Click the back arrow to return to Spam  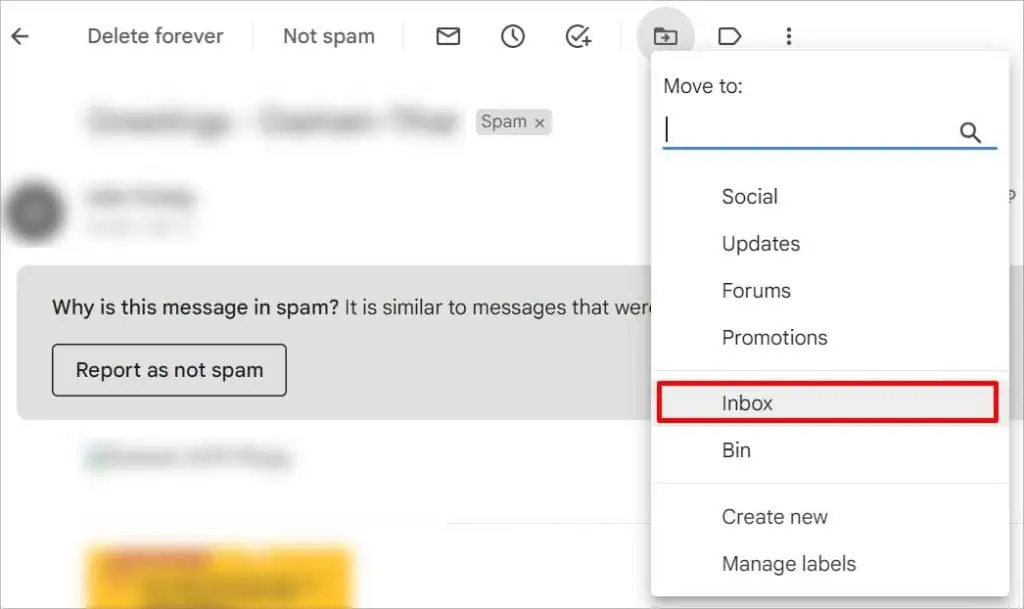click(x=20, y=36)
